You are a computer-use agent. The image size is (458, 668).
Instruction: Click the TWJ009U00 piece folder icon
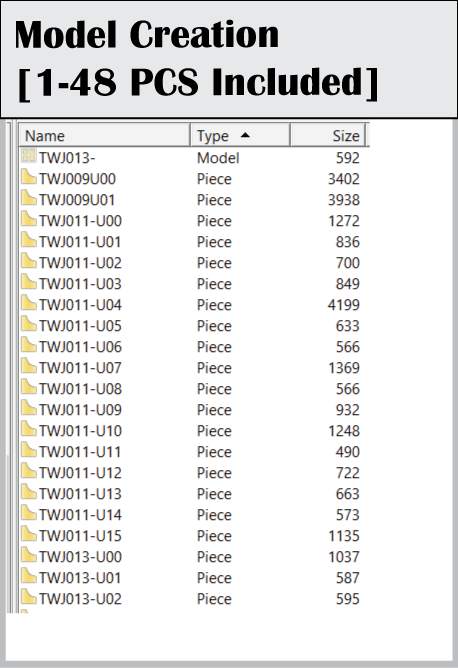coord(29,176)
